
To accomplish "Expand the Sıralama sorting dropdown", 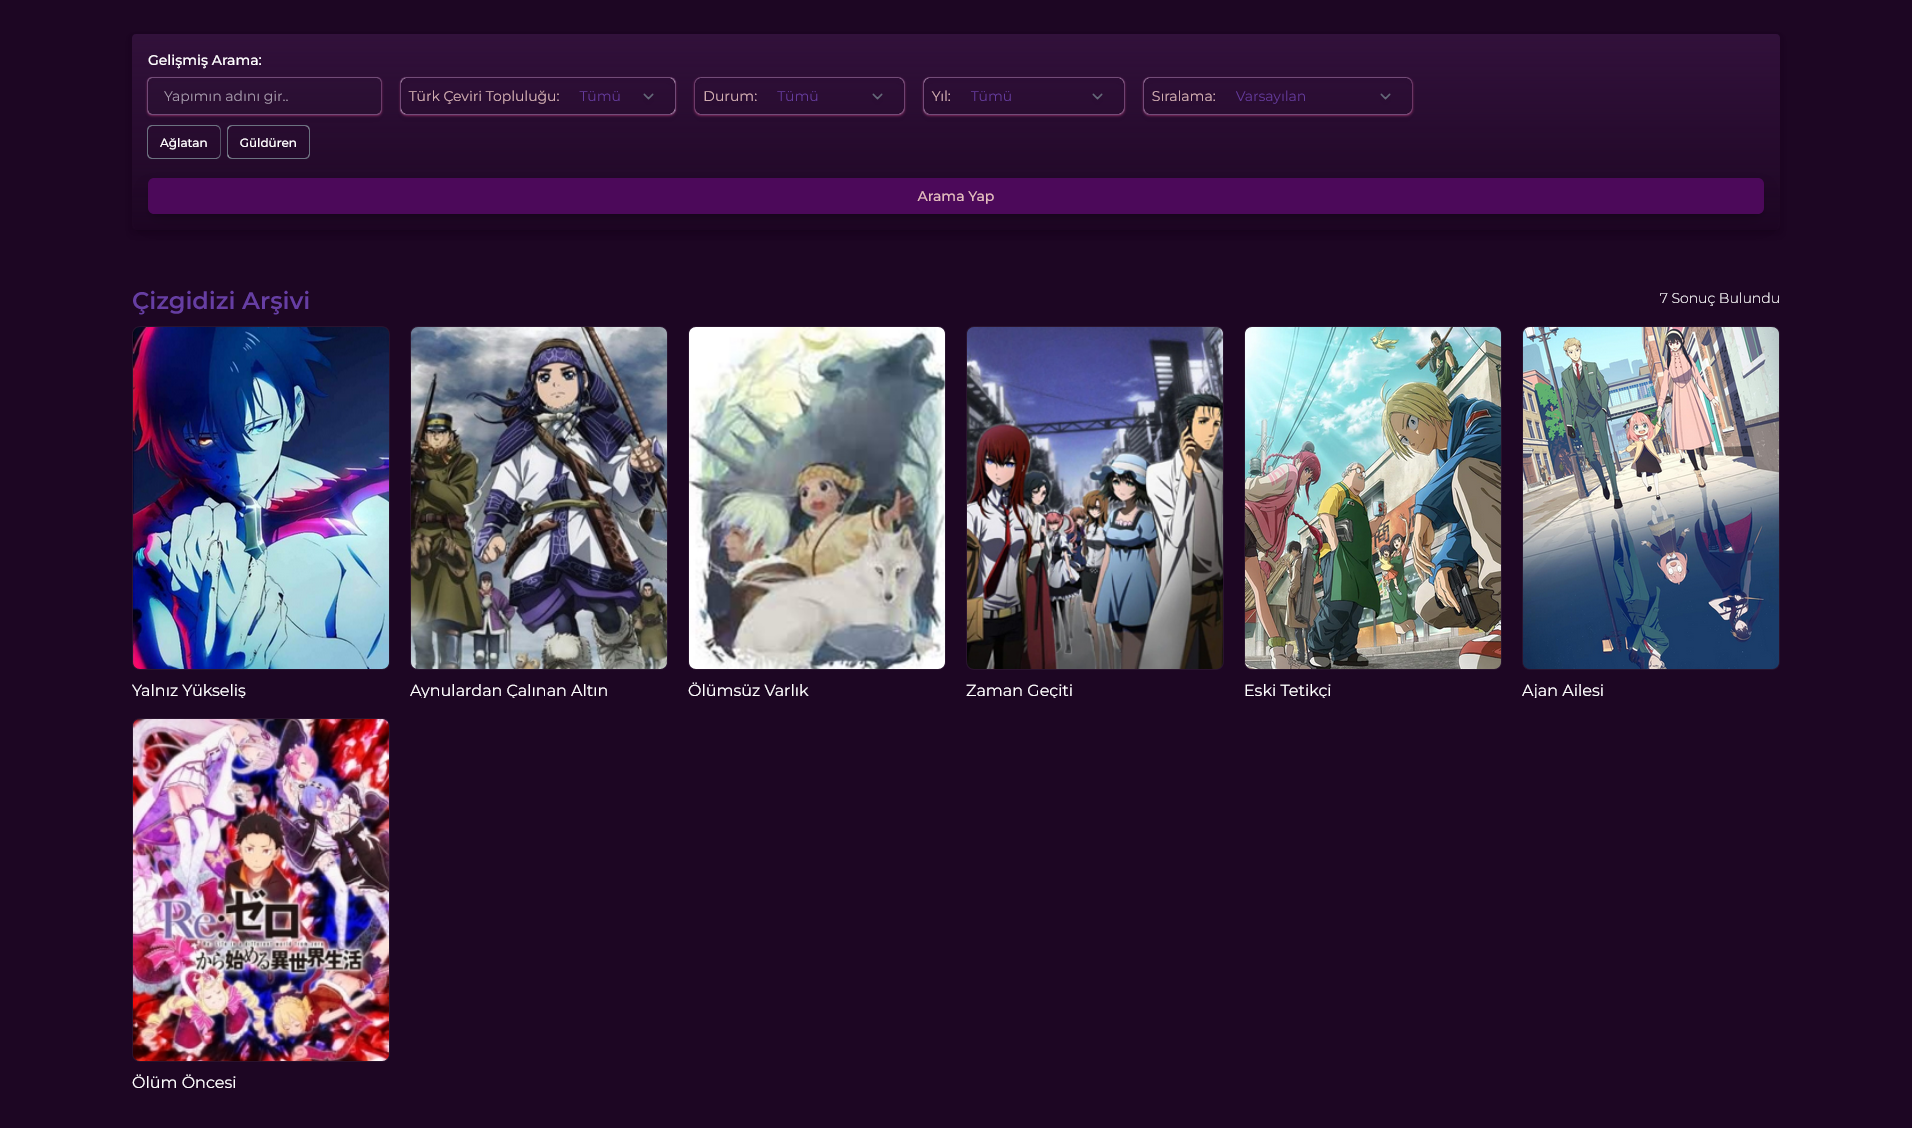I will click(x=1277, y=96).
